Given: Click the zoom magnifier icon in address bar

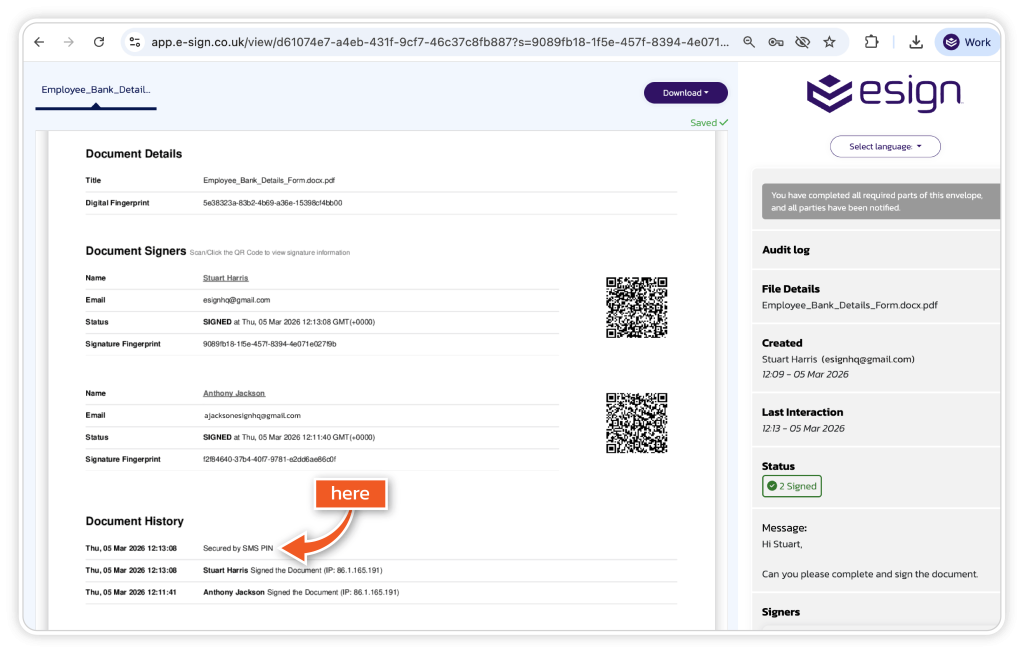Looking at the screenshot, I should pyautogui.click(x=749, y=42).
